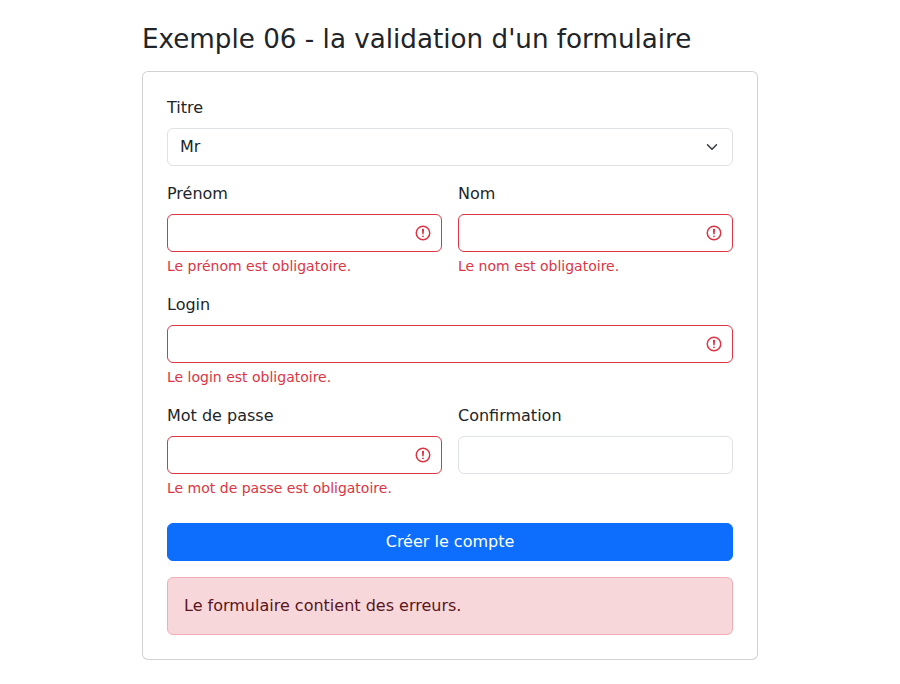
Task: Click the 'Le login est obligatoire' error message
Action: click(249, 377)
